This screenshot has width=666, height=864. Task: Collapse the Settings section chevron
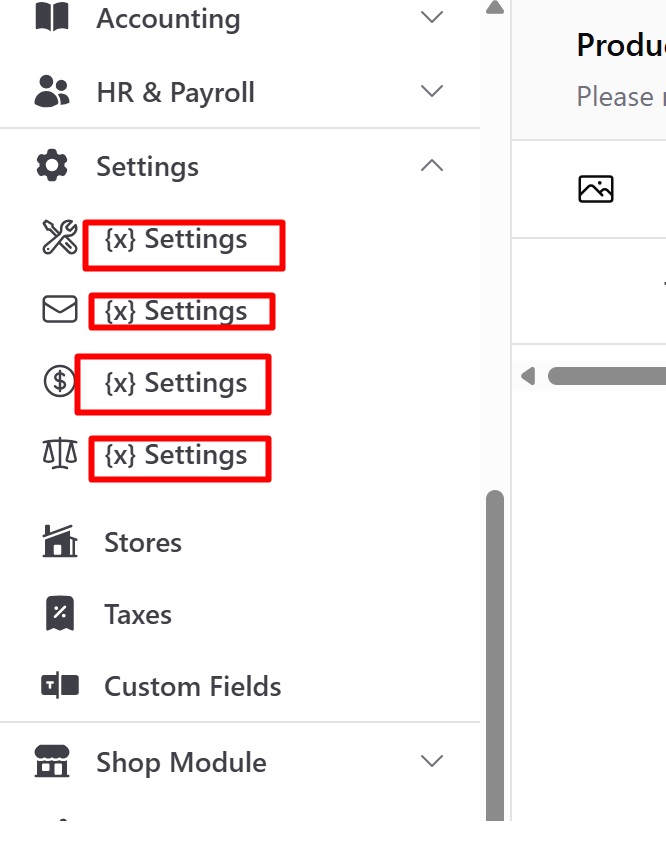click(x=432, y=165)
